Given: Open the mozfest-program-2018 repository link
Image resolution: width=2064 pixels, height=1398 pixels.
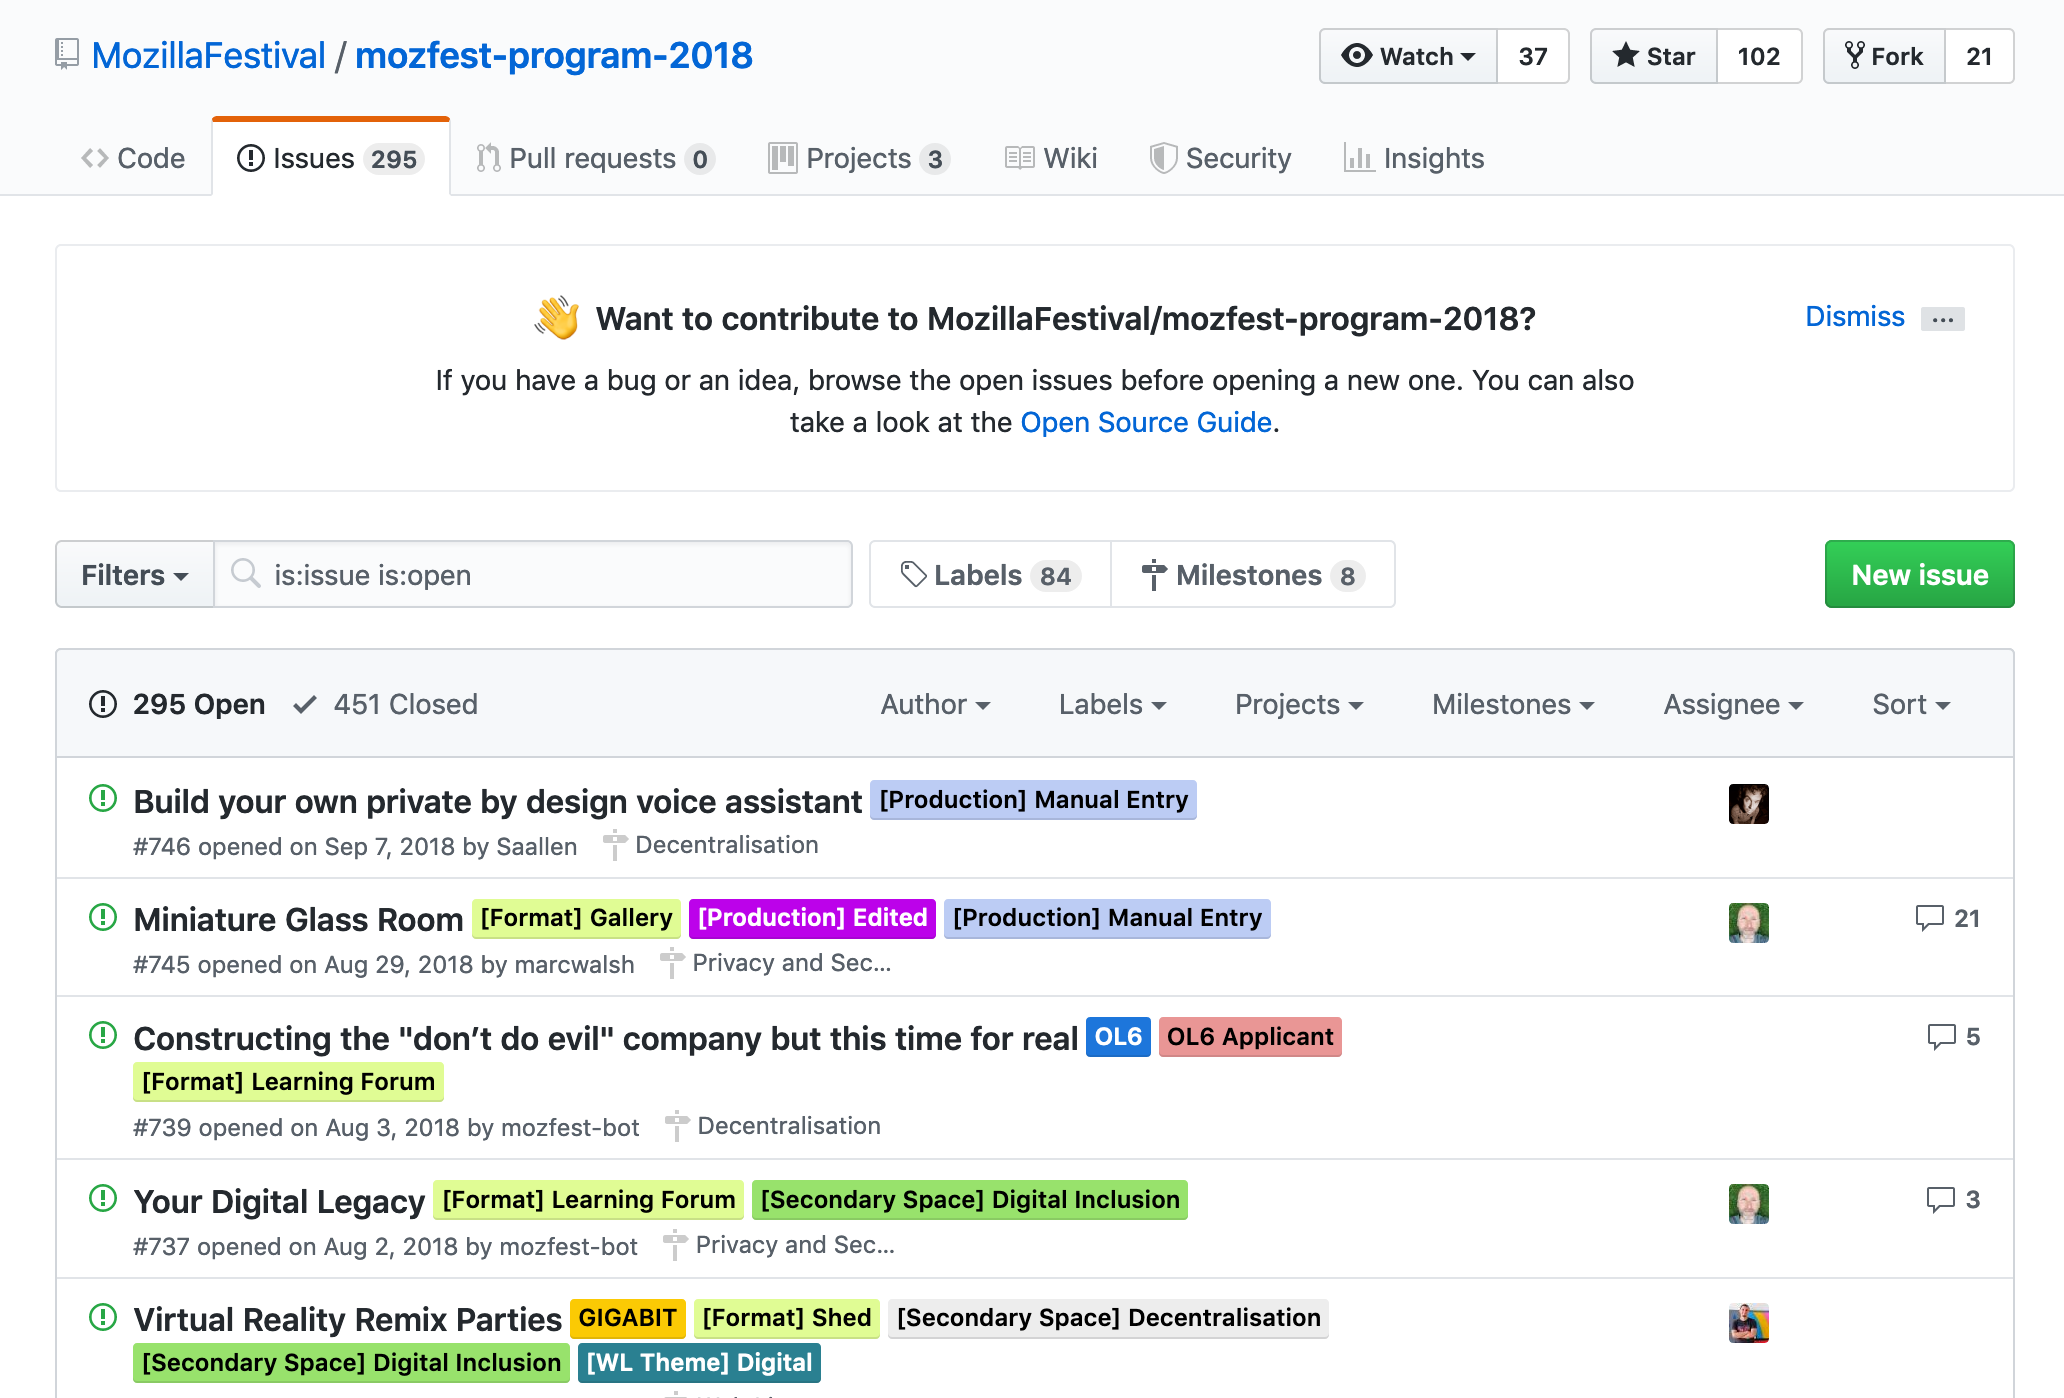Looking at the screenshot, I should click(x=554, y=55).
